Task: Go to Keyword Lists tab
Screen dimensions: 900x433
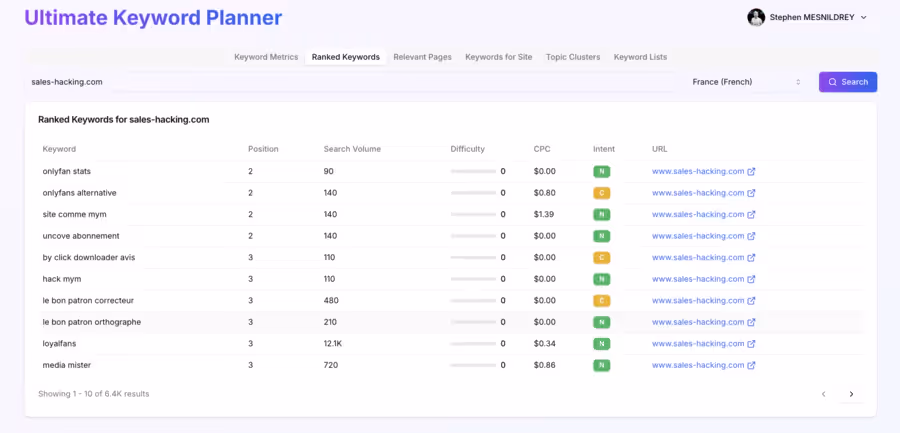Action: tap(641, 57)
